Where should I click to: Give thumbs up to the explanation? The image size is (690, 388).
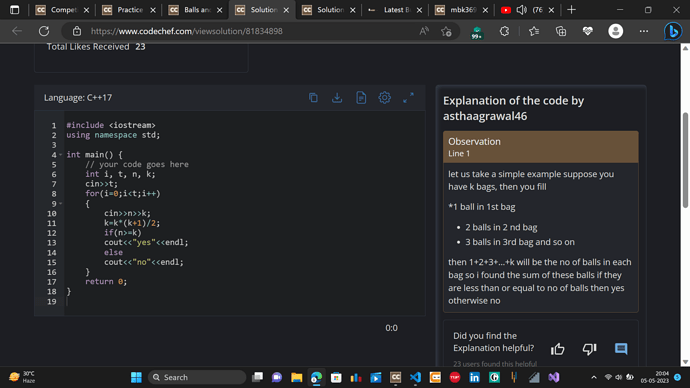click(558, 349)
